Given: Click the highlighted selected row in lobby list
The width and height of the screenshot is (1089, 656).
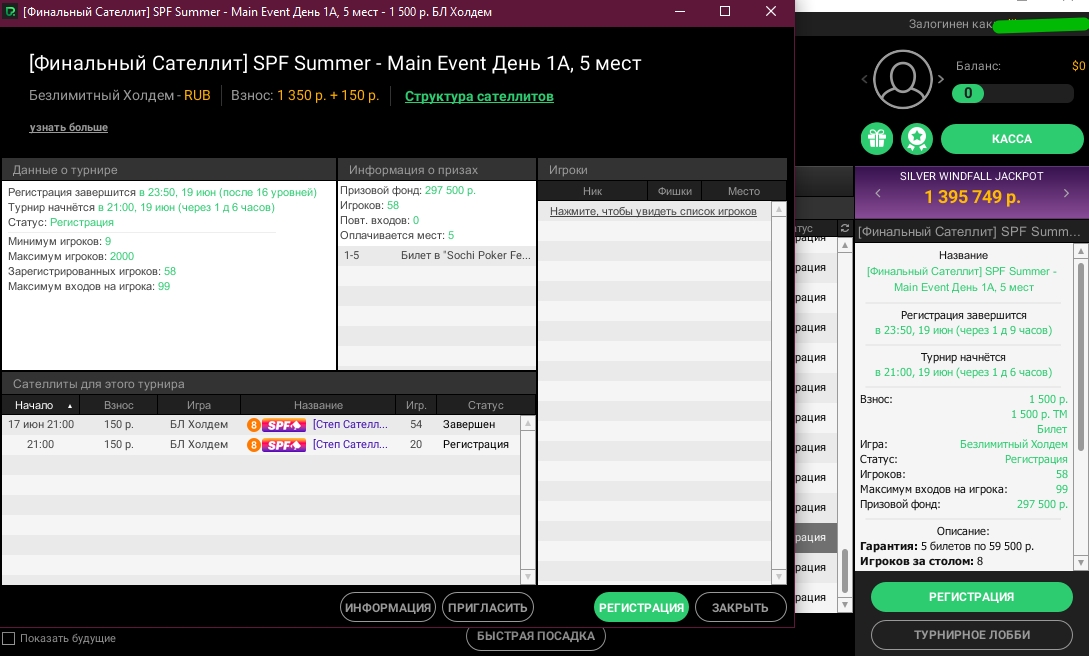Looking at the screenshot, I should click(815, 538).
